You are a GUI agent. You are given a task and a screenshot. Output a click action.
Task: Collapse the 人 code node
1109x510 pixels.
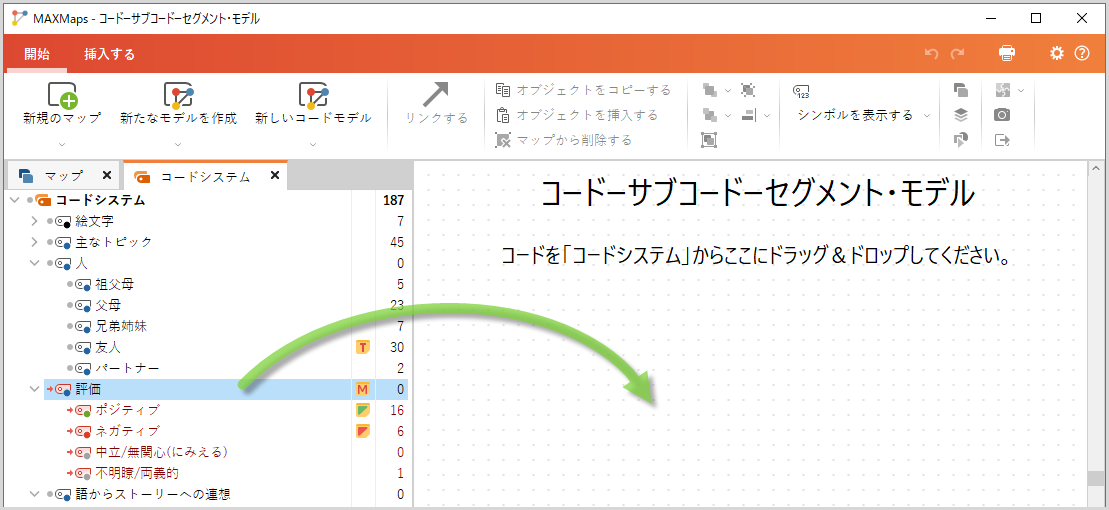tap(34, 264)
